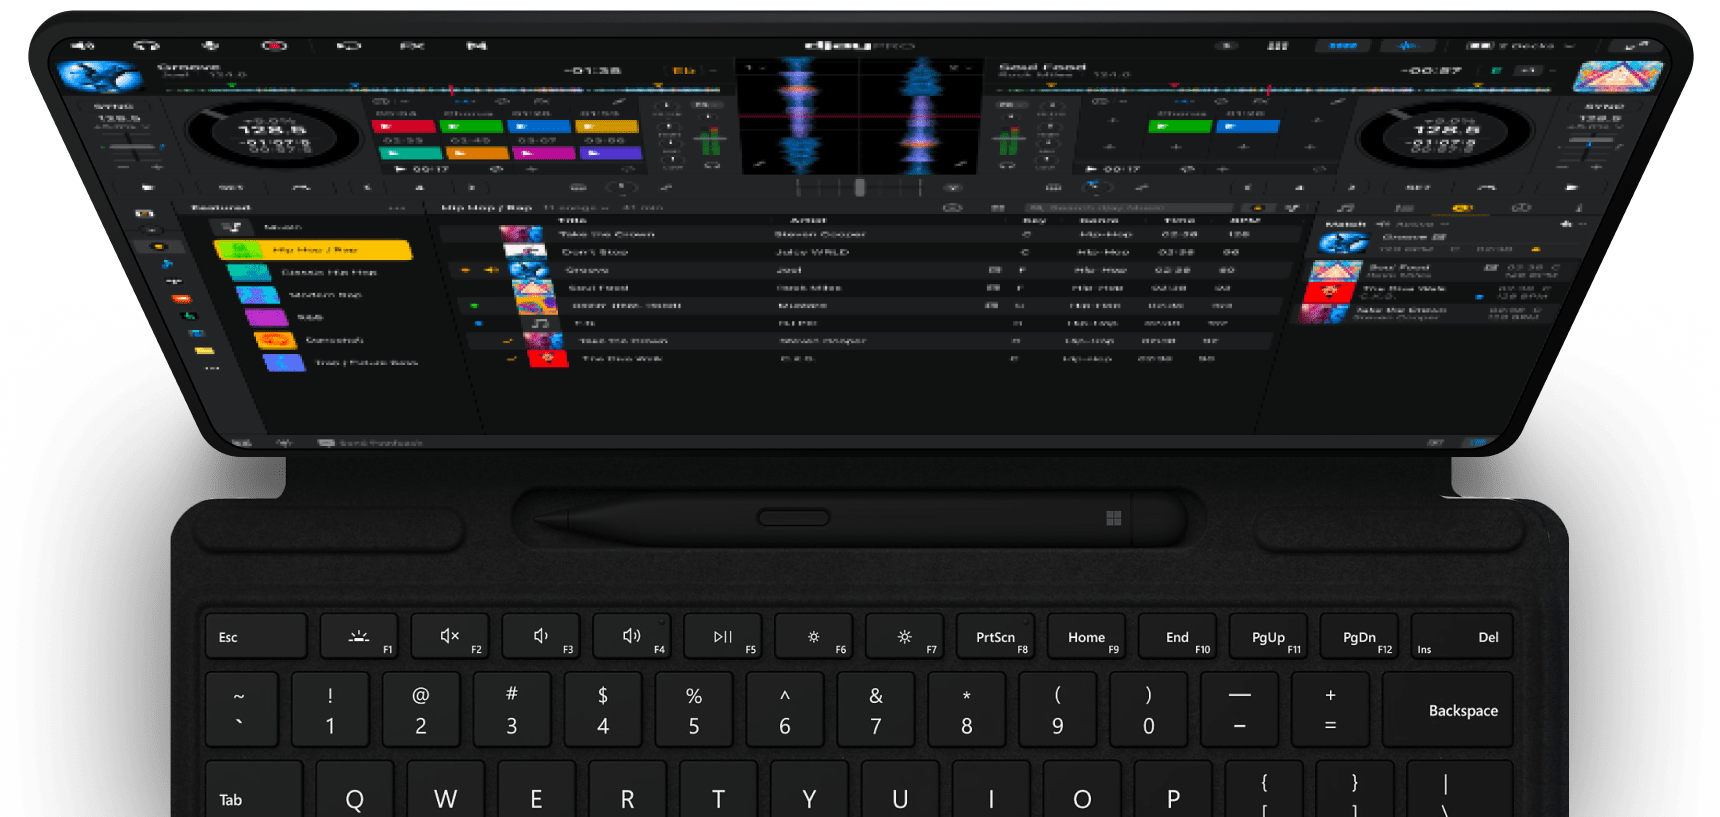Toggle SYNC on deck 2
The width and height of the screenshot is (1720, 817).
(x=1604, y=106)
